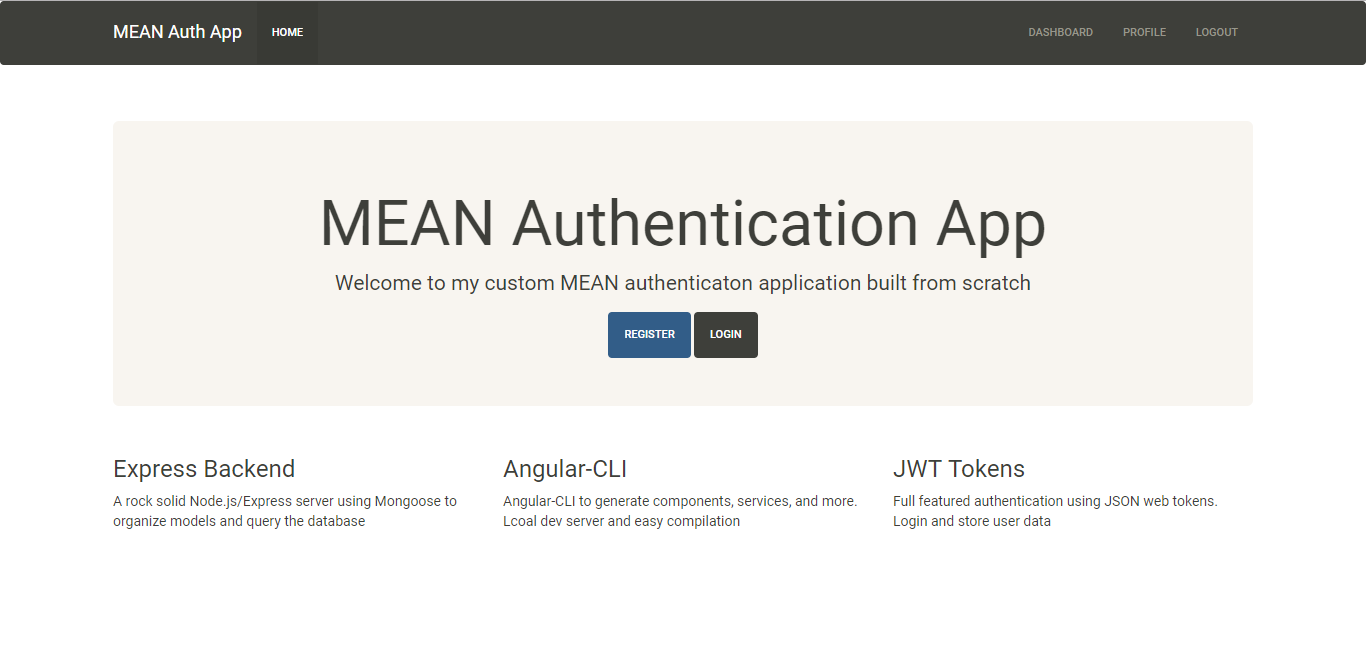Select the HOME navbar tab
The width and height of the screenshot is (1366, 661).
click(x=287, y=32)
